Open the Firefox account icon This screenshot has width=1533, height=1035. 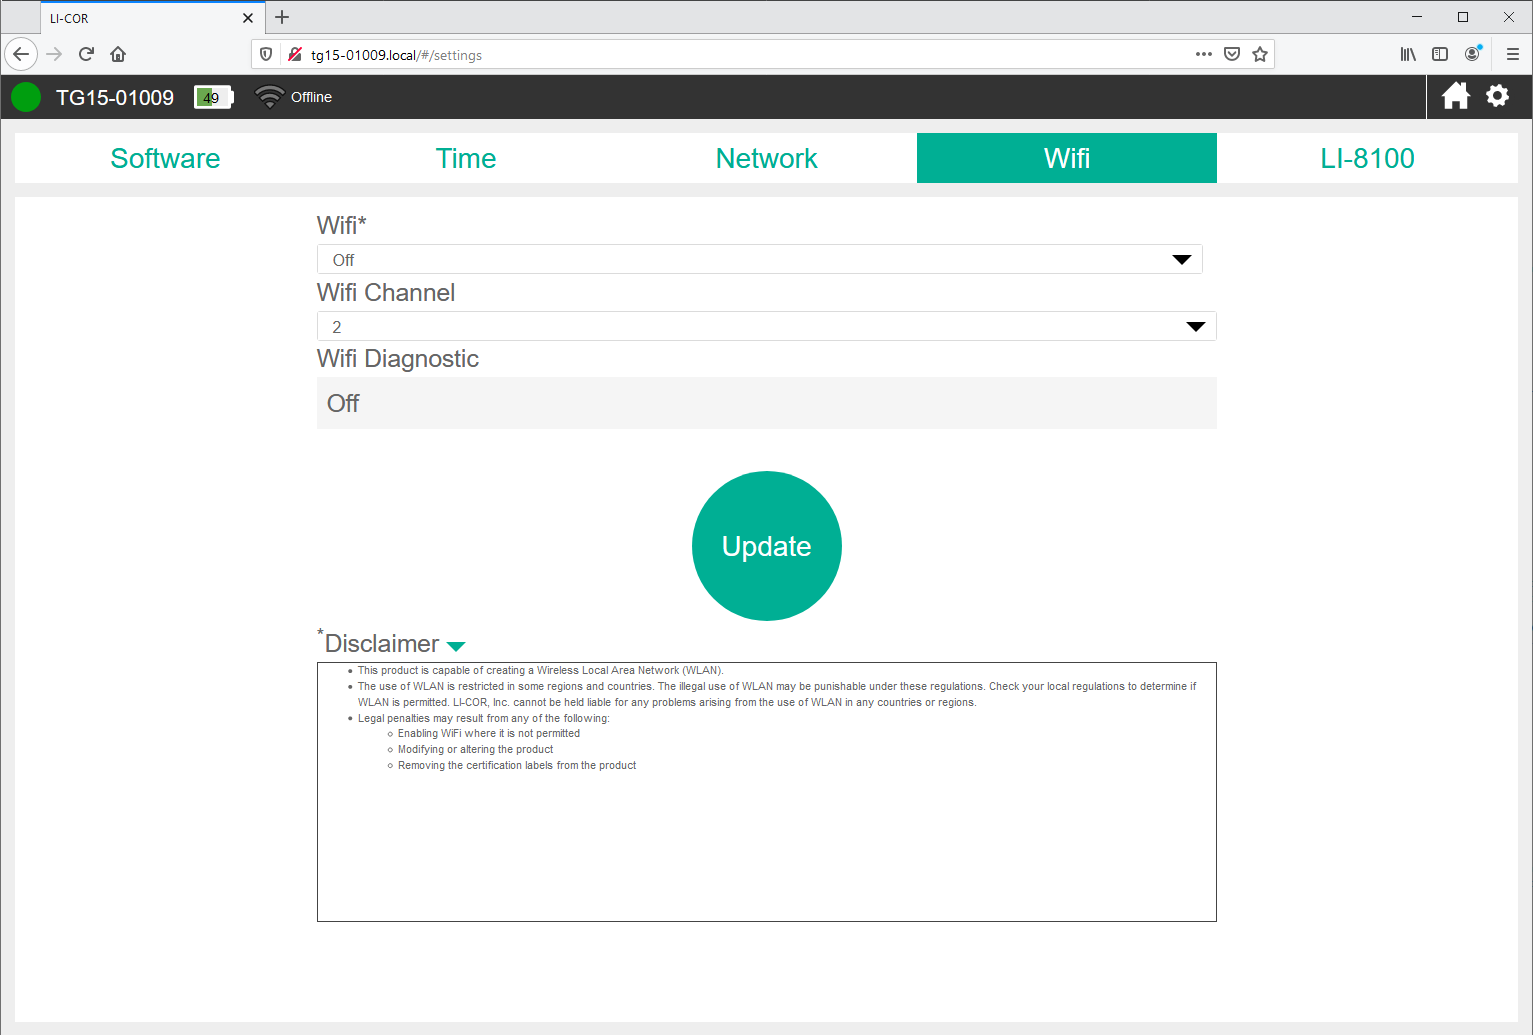click(1472, 54)
